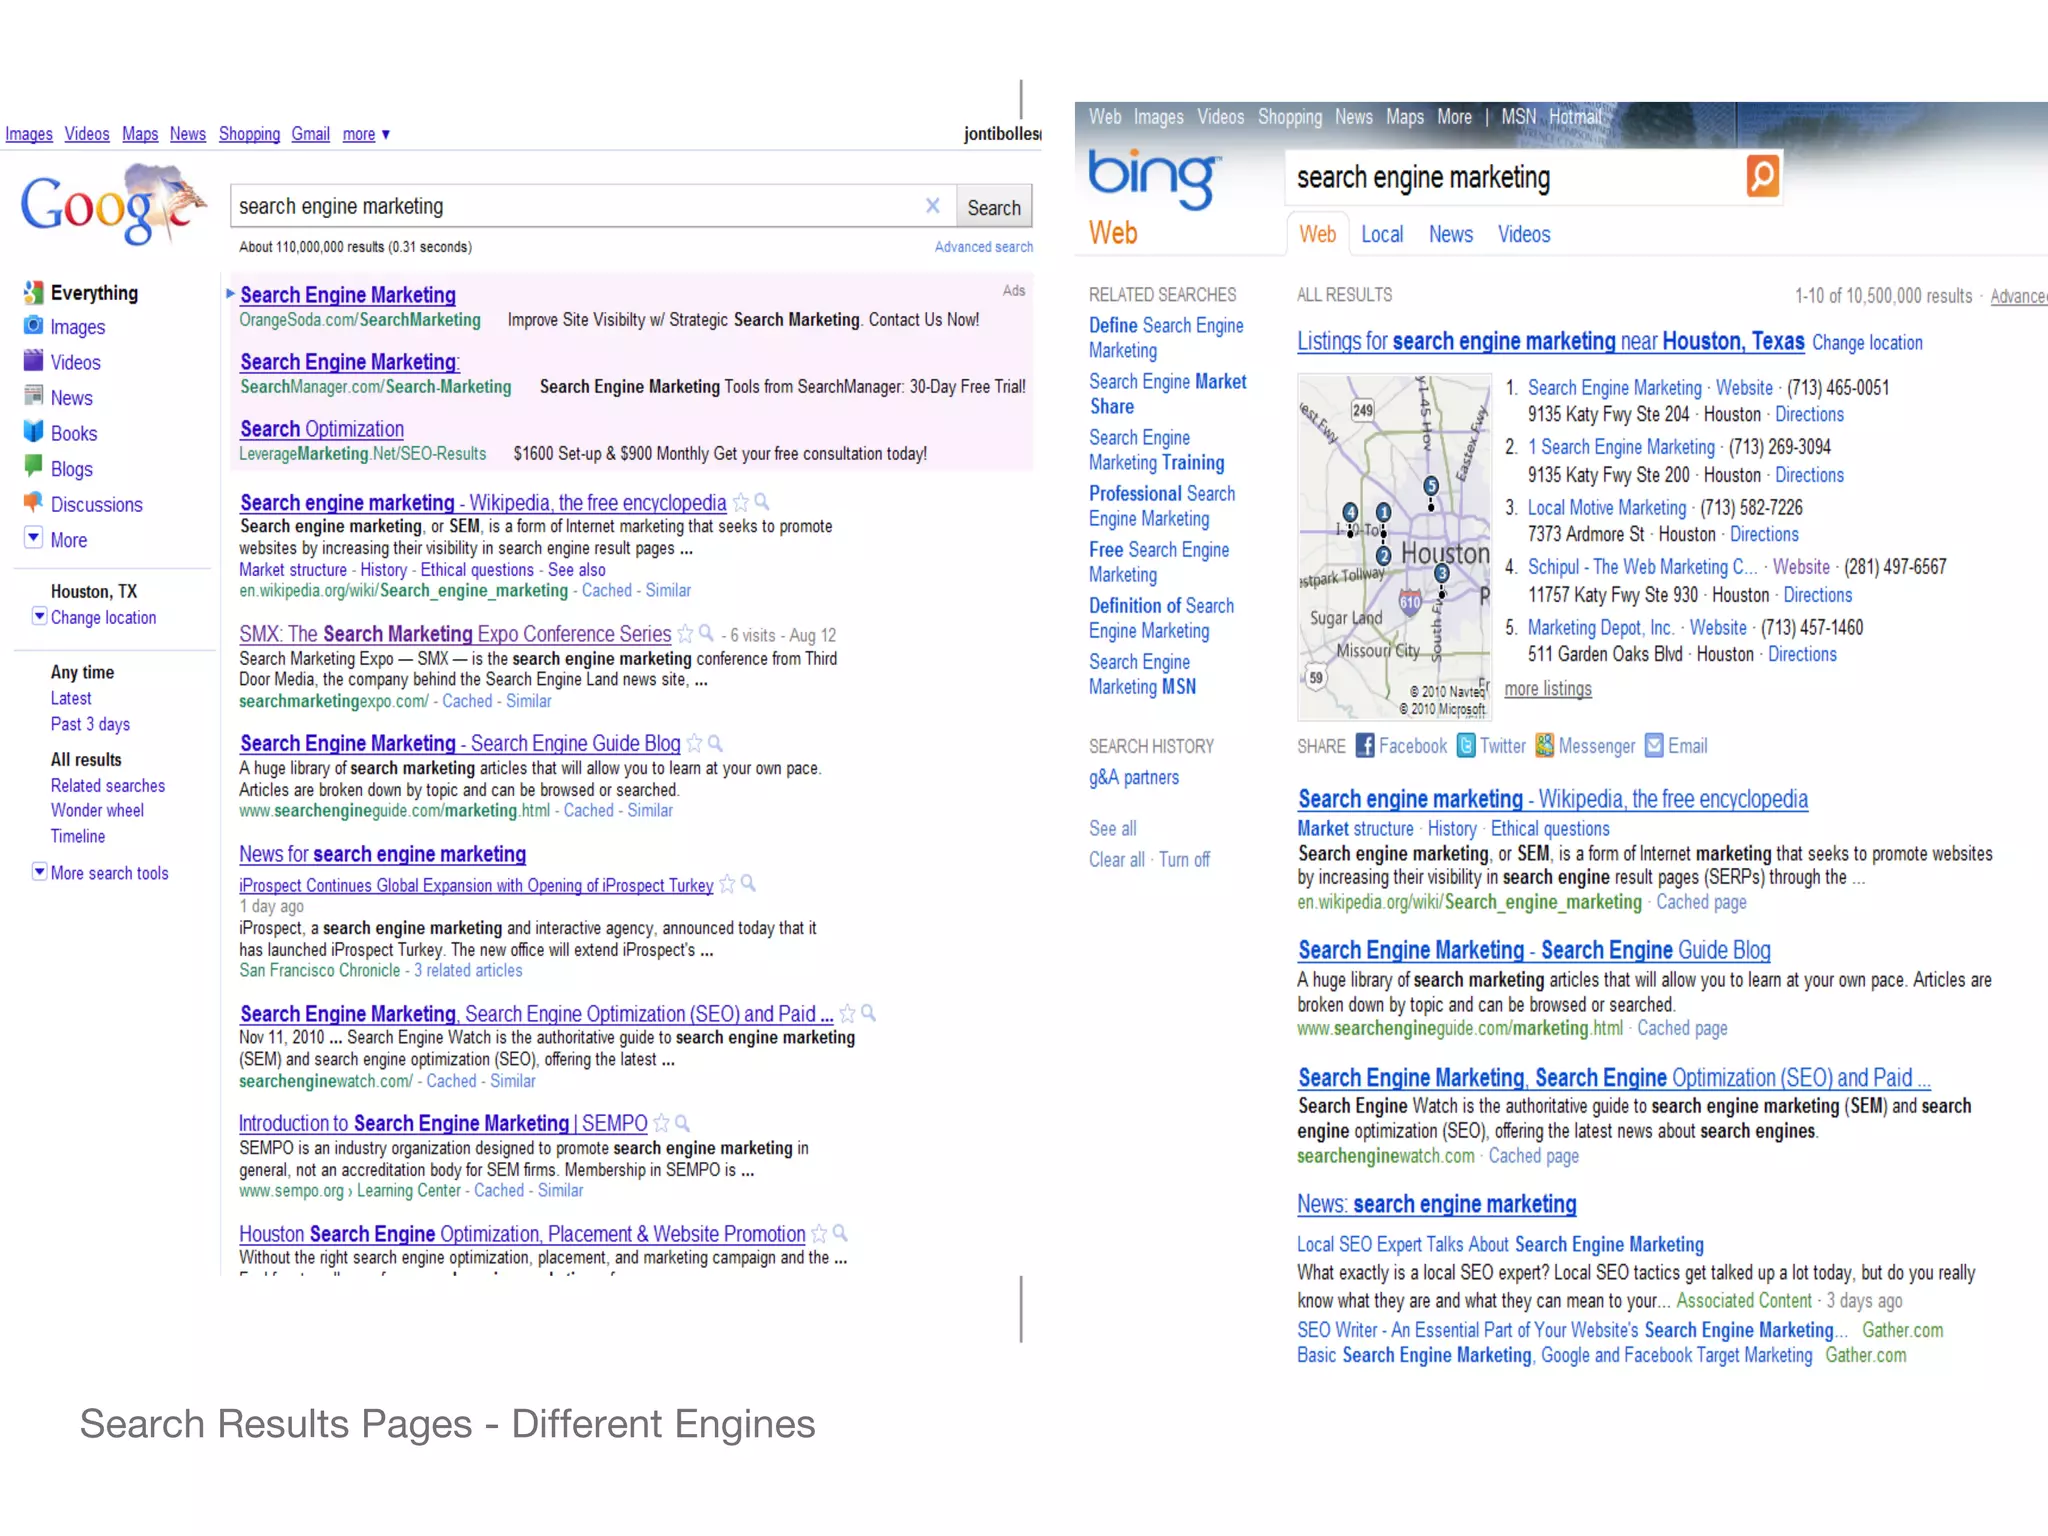This screenshot has height=1536, width=2048.
Task: Open the Bing 'More' menu in top bar
Action: [1454, 117]
